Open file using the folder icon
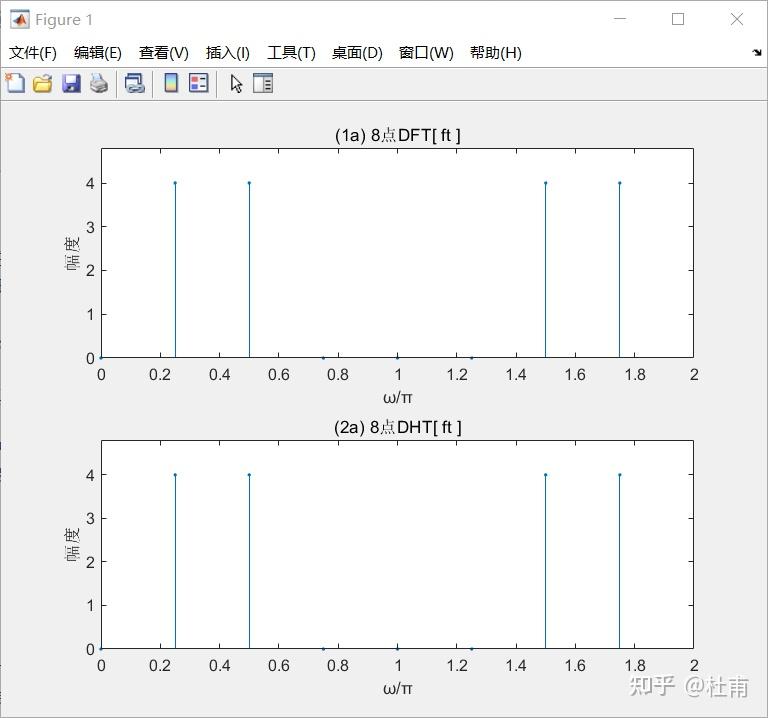This screenshot has height=718, width=768. click(43, 83)
